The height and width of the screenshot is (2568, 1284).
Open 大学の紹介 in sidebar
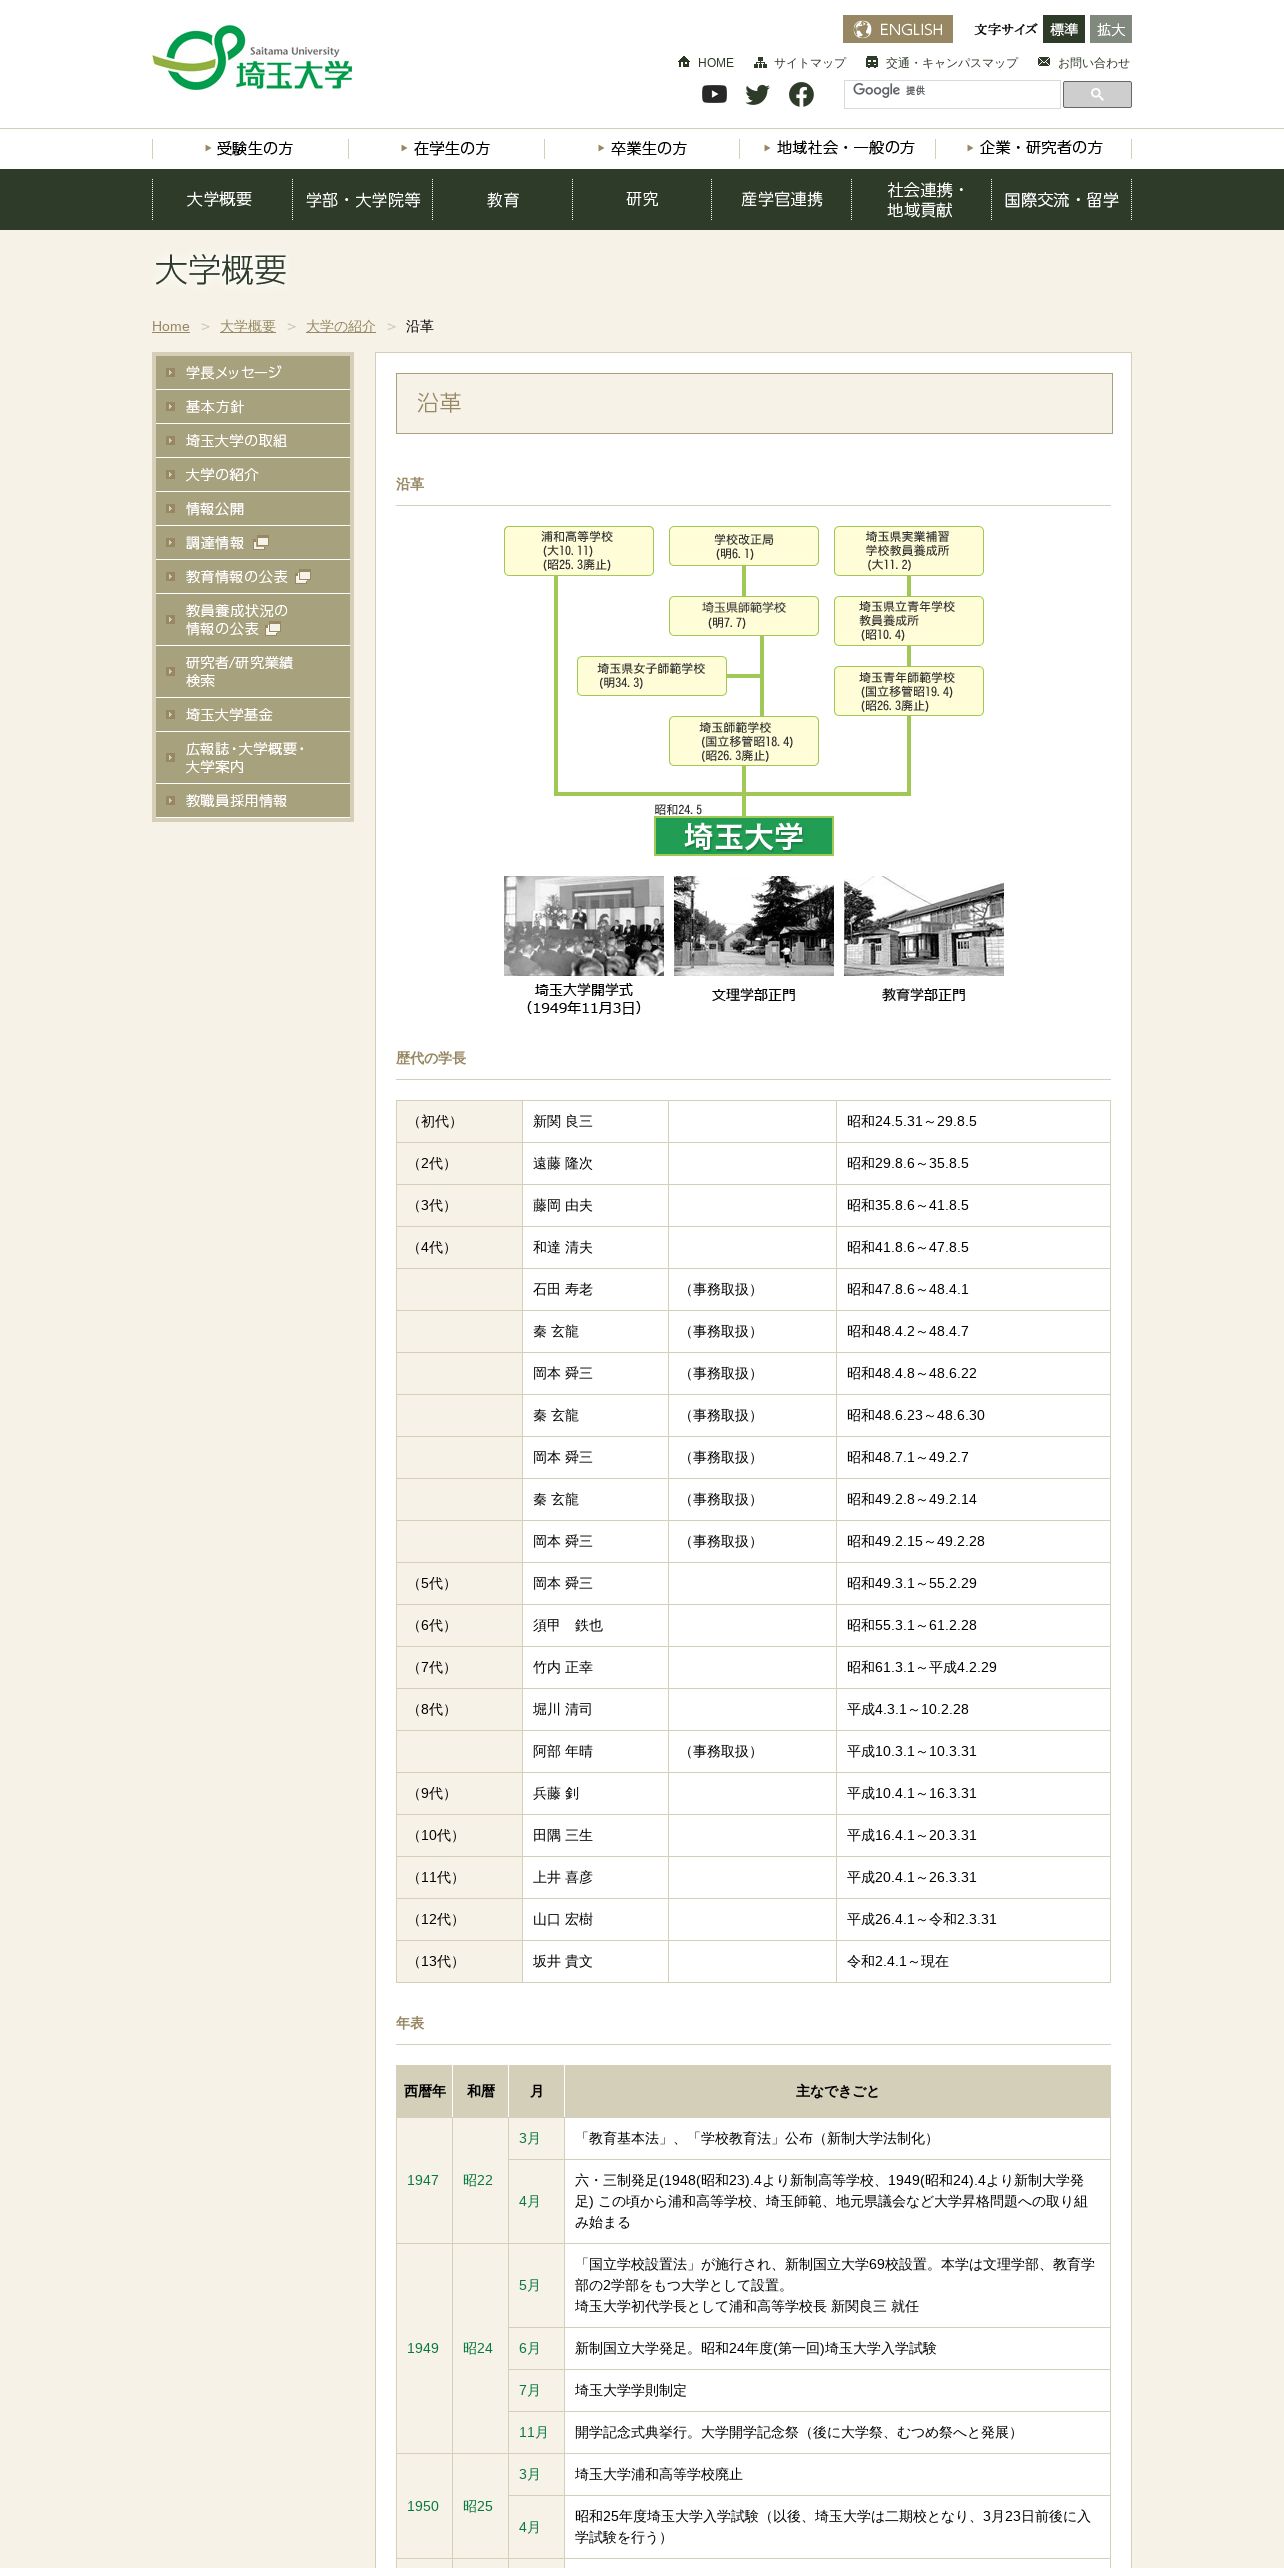(x=253, y=475)
